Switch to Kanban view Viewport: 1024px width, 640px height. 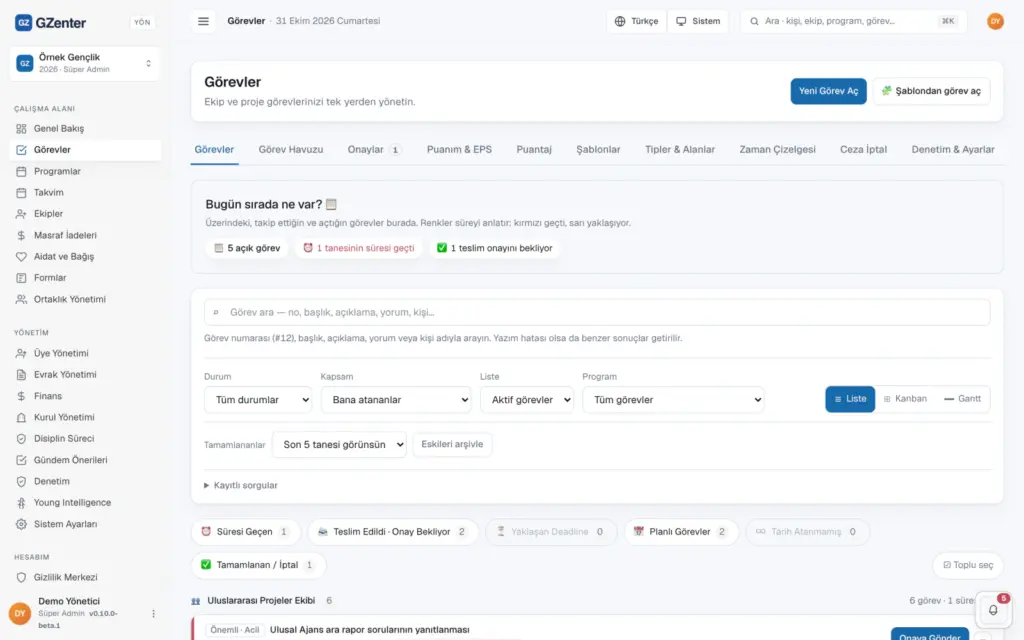(904, 399)
